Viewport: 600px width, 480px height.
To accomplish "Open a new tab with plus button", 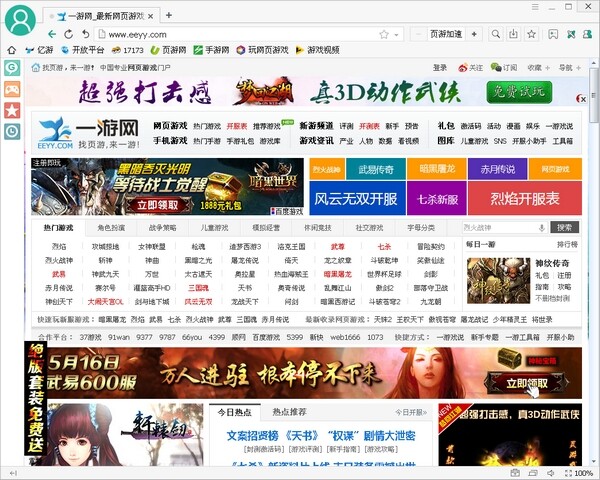I will 168,15.
